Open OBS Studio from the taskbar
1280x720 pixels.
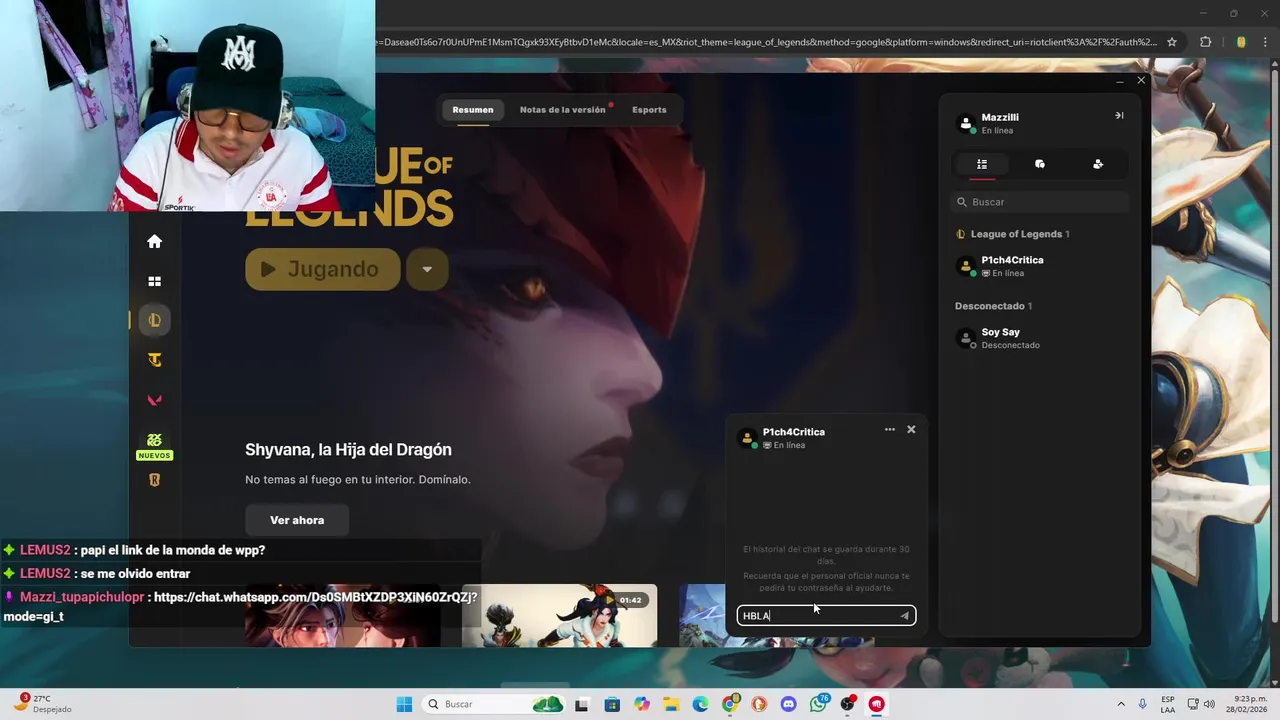click(x=848, y=704)
